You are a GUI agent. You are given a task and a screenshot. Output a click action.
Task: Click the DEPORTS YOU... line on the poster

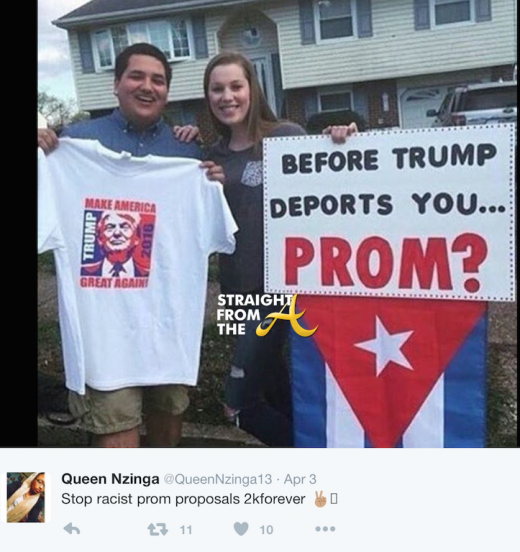[388, 204]
